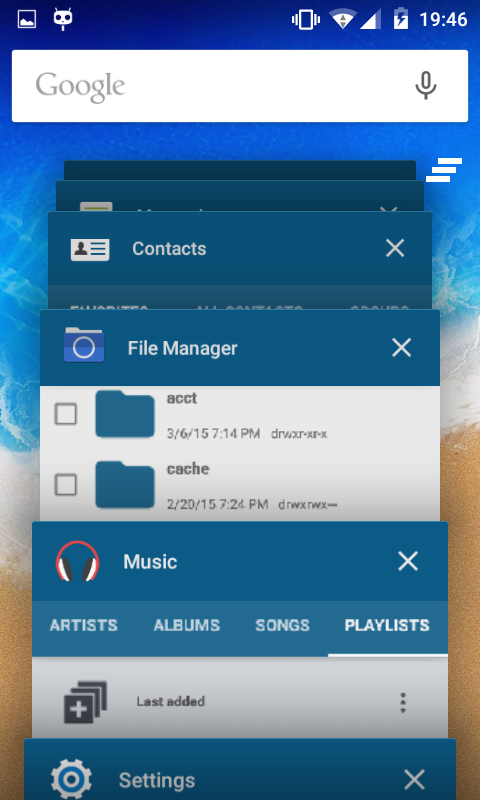This screenshot has width=480, height=800.
Task: Switch to the Artists tab
Action: (84, 626)
